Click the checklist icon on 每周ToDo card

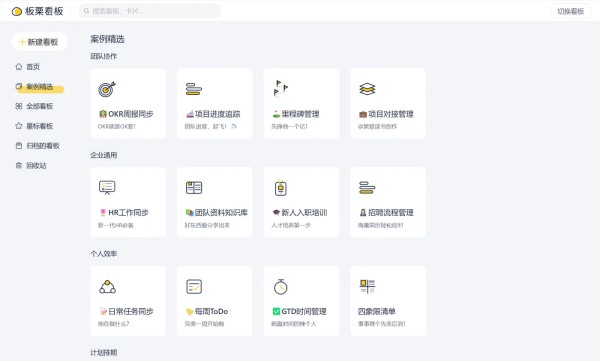194,287
